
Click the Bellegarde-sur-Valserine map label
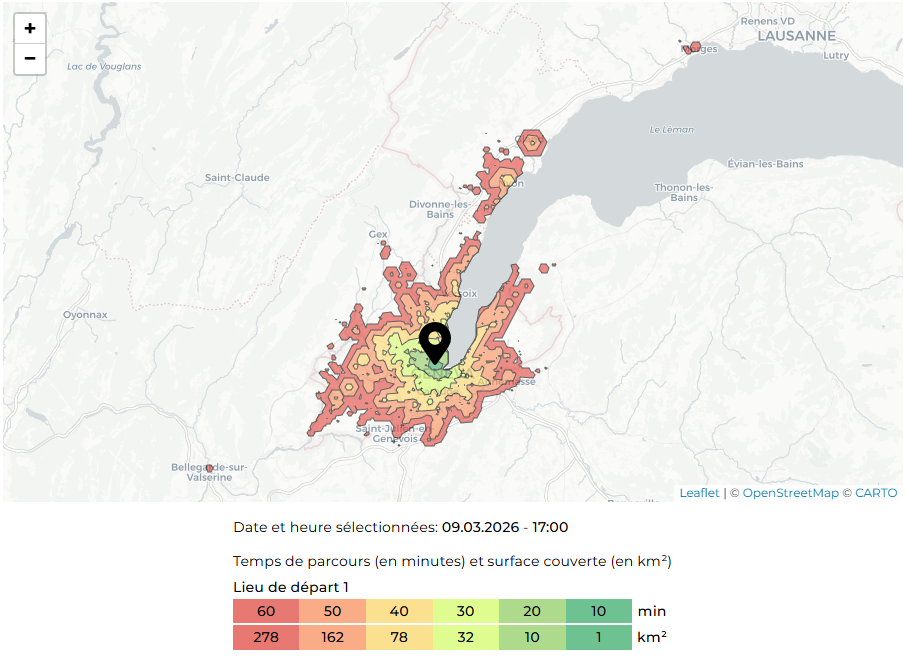click(x=209, y=472)
